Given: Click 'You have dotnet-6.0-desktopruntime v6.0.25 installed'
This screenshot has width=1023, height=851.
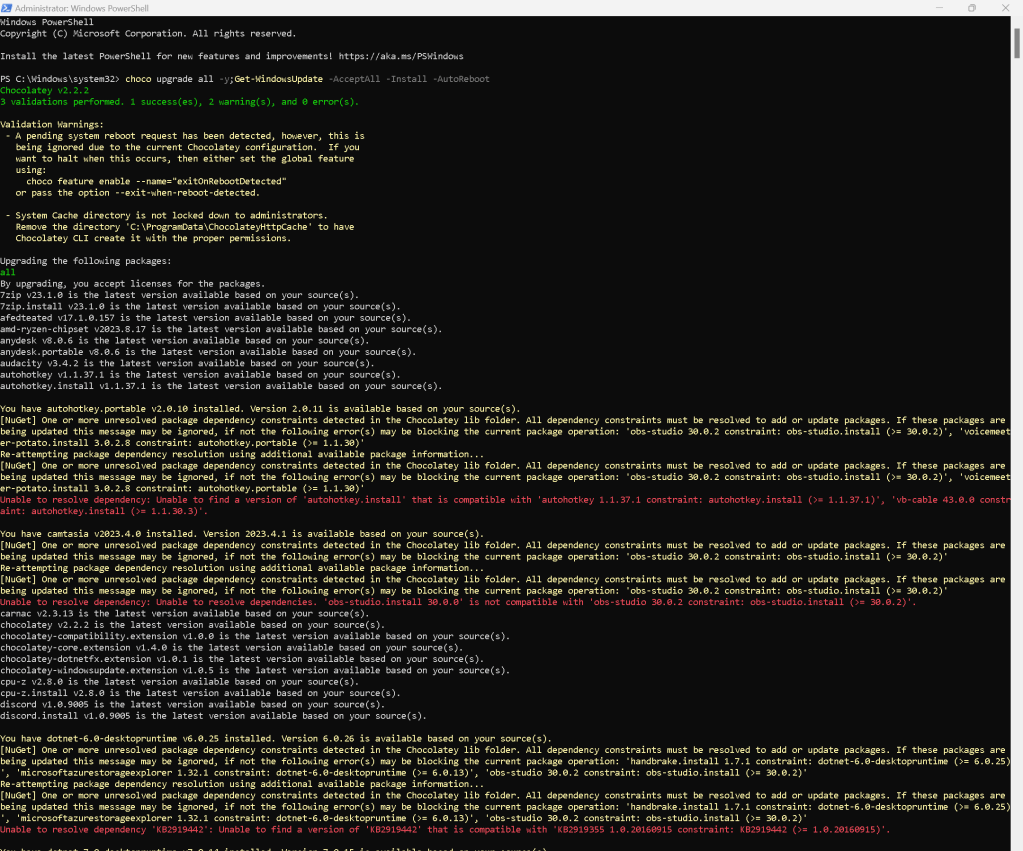Looking at the screenshot, I should point(137,739).
